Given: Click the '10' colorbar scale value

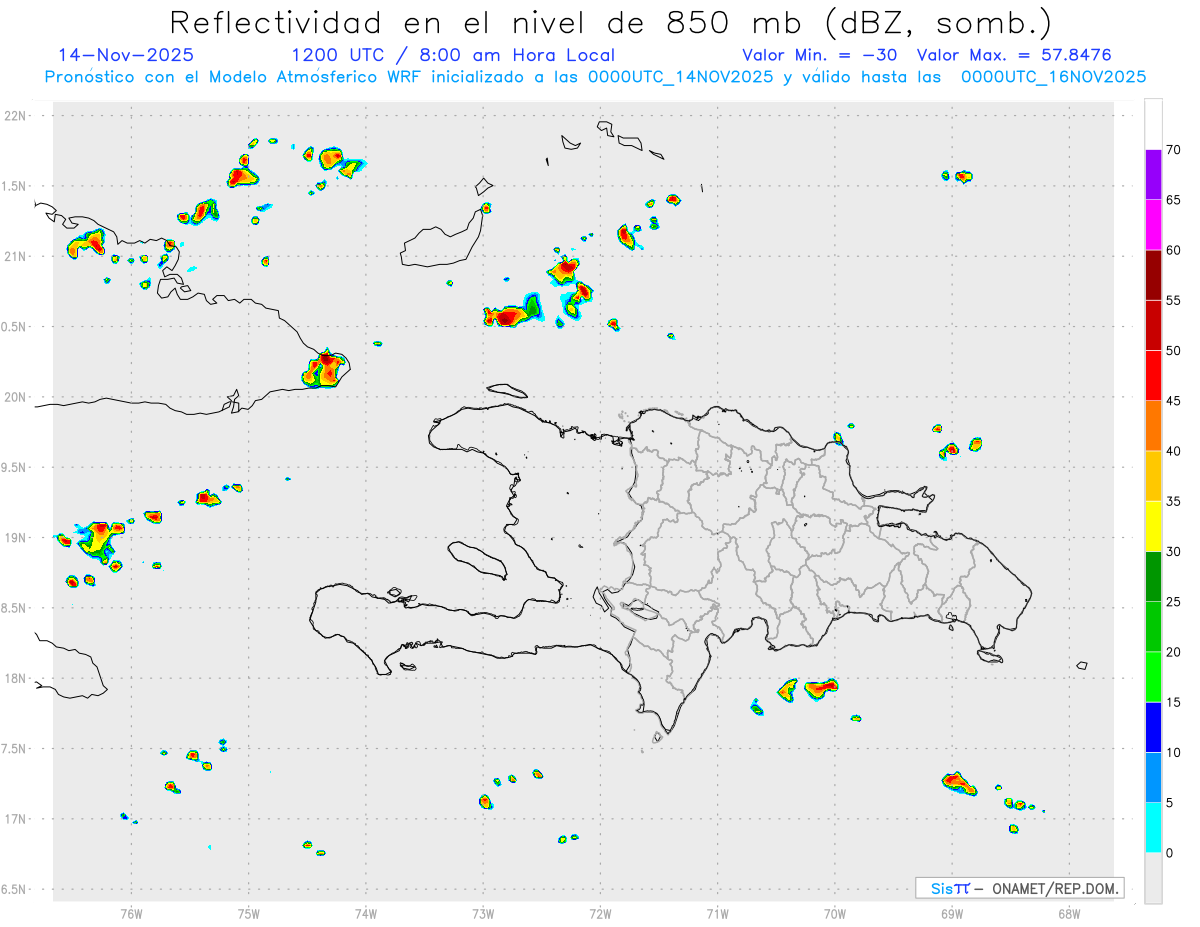Looking at the screenshot, I should click(1174, 752).
